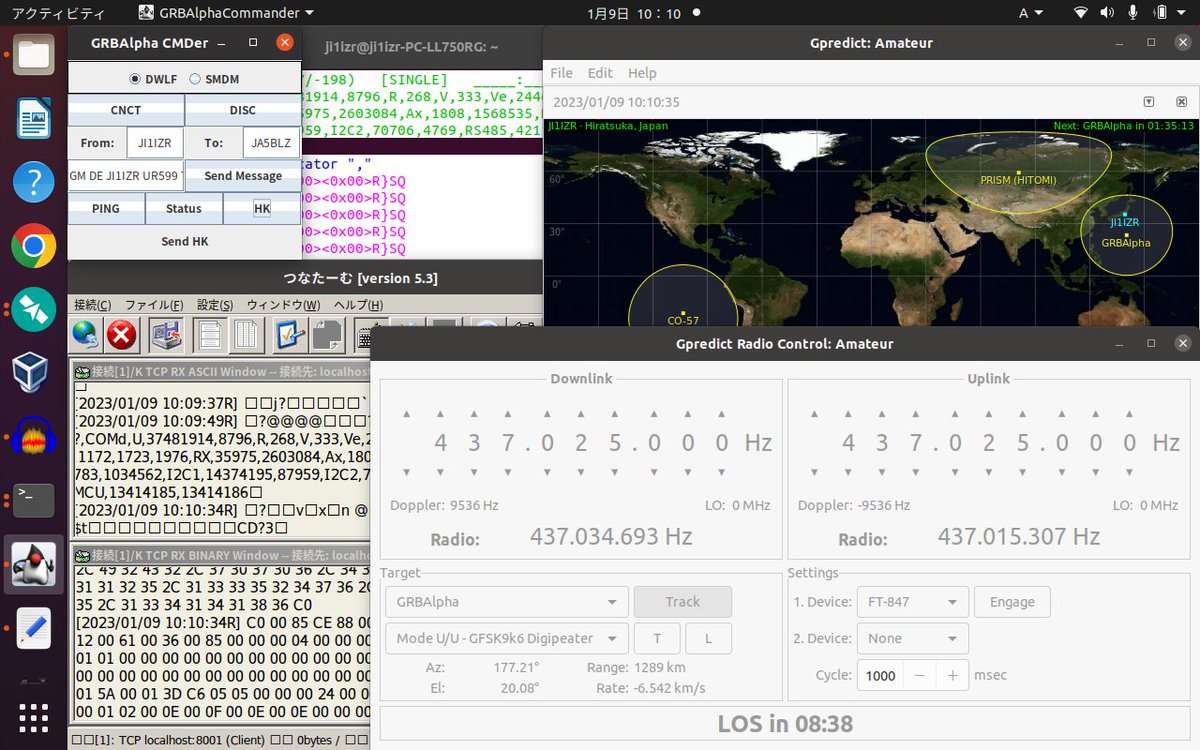1200x750 pixels.
Task: Open the 設定(S) menu in つなたーむ
Action: point(215,305)
